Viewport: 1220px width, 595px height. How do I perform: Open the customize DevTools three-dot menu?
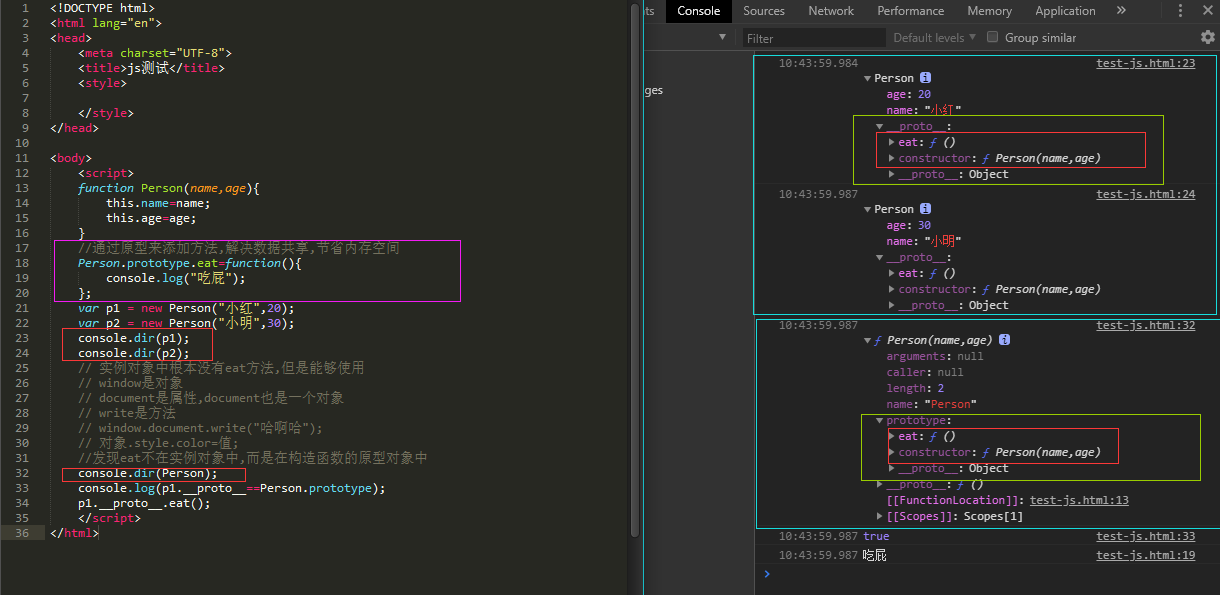pyautogui.click(x=1182, y=11)
